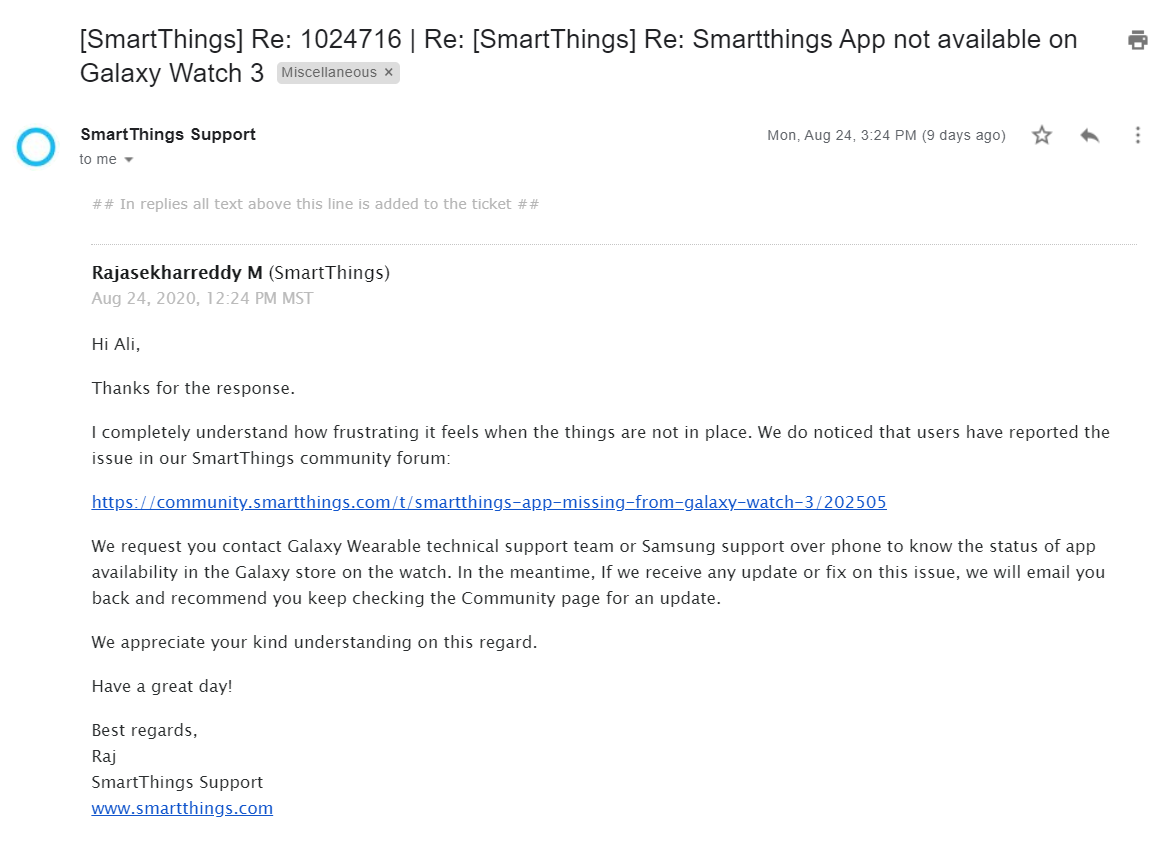Click the "In replies all text above" notice
The height and width of the screenshot is (851, 1169).
tap(315, 204)
